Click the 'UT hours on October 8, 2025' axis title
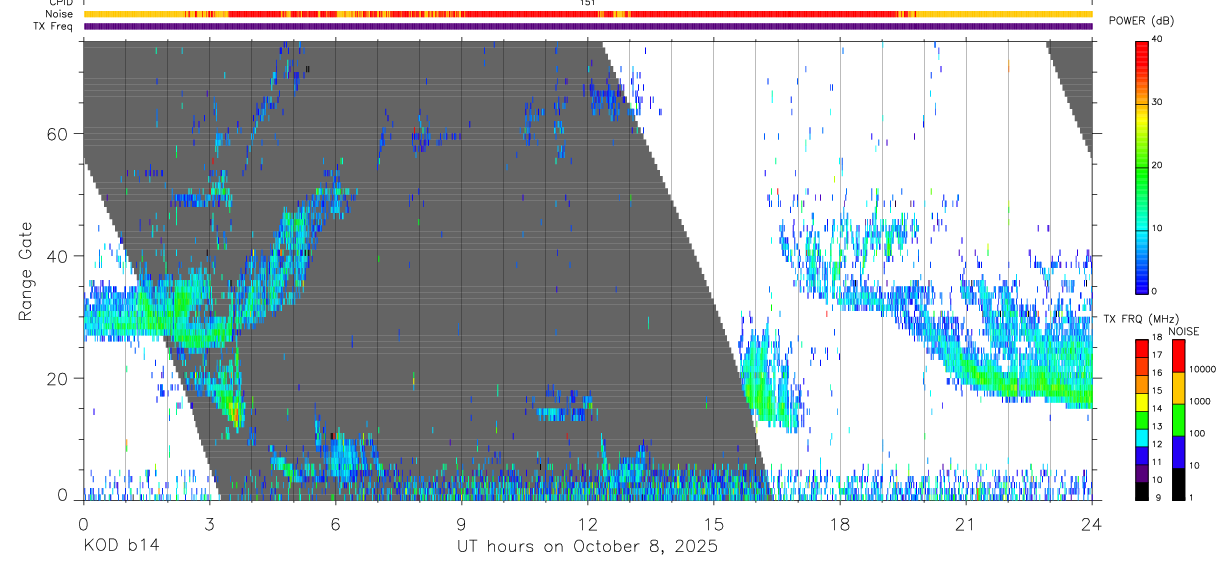1228x567 pixels. [x=587, y=547]
